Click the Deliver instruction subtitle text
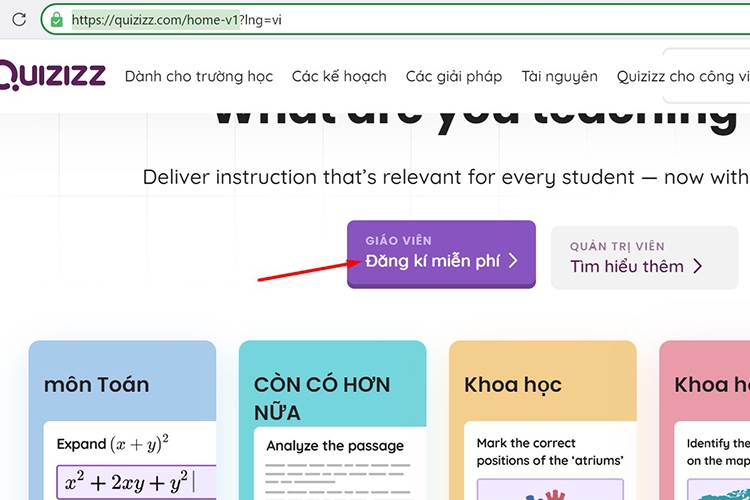750x500 pixels. (446, 178)
